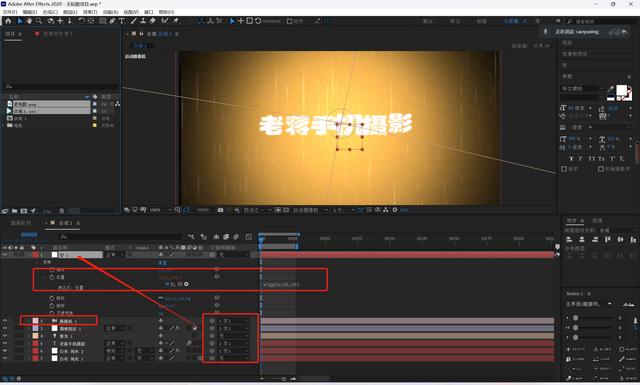Screen dimensions: 640x385
Task: Open the Composition menu
Action: (x=50, y=12)
